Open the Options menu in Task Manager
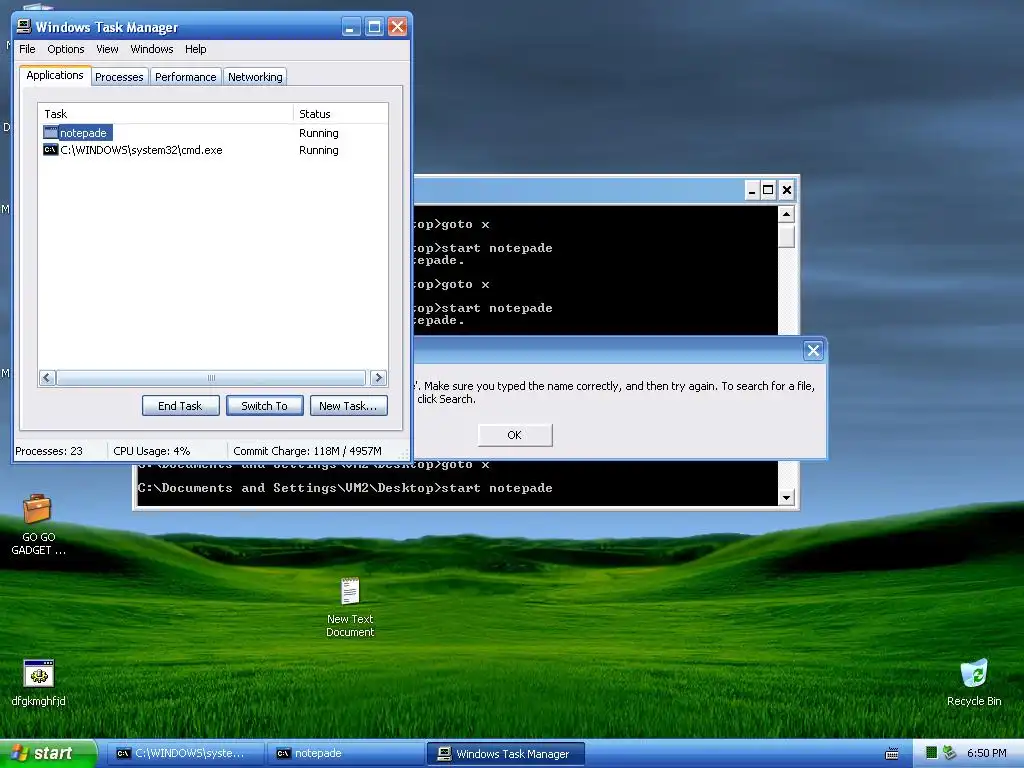The image size is (1024, 768). (65, 49)
